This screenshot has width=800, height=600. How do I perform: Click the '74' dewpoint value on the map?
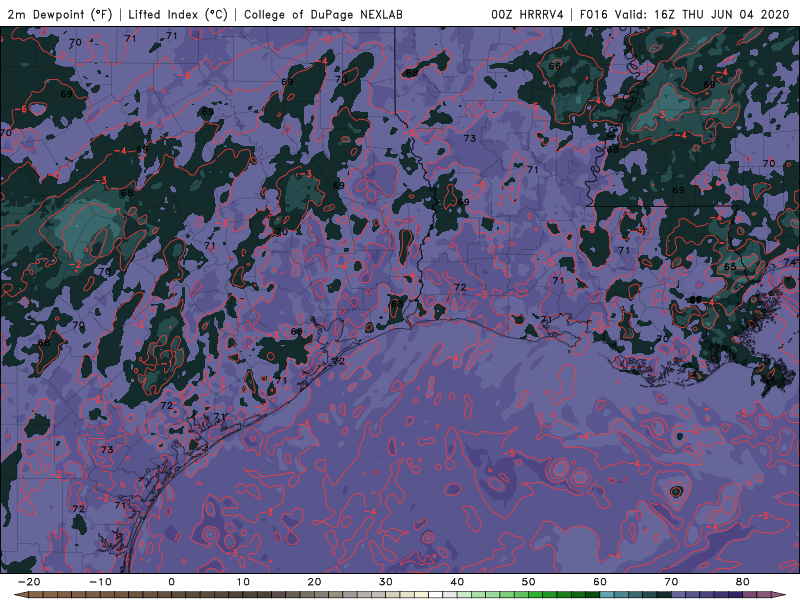click(x=789, y=262)
